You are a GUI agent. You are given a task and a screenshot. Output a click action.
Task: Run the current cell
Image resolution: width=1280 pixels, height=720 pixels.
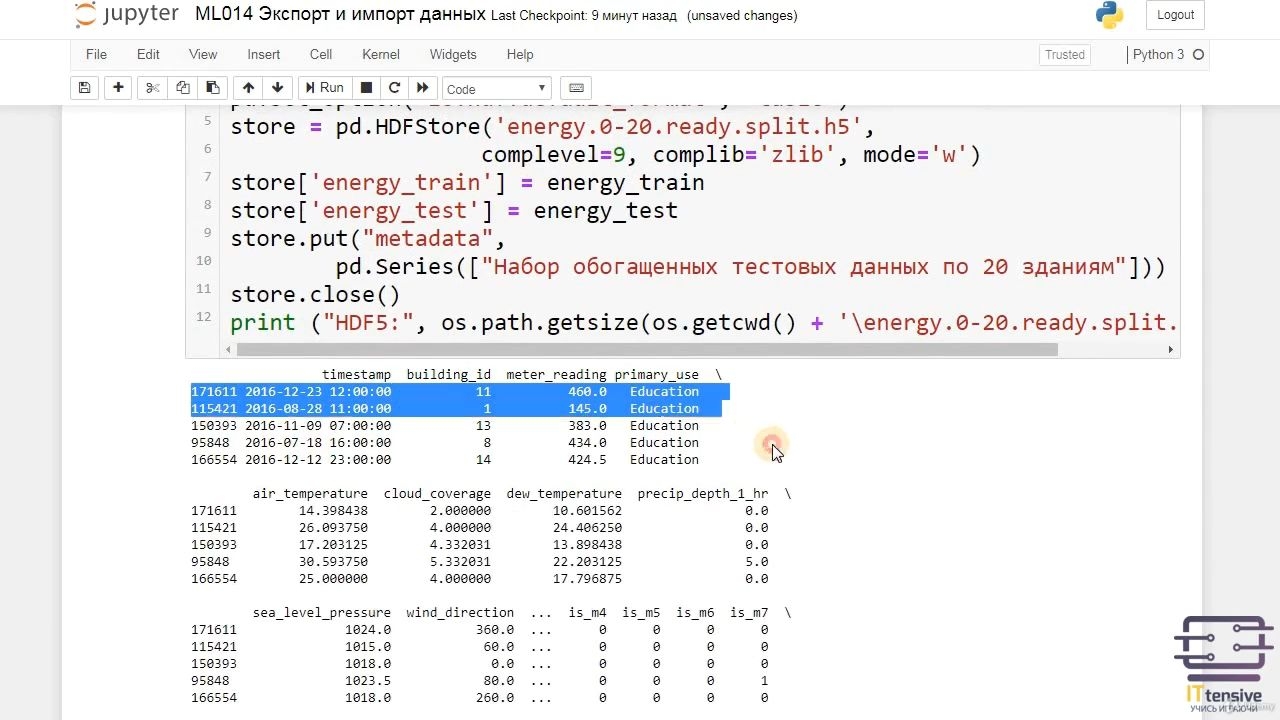click(324, 88)
